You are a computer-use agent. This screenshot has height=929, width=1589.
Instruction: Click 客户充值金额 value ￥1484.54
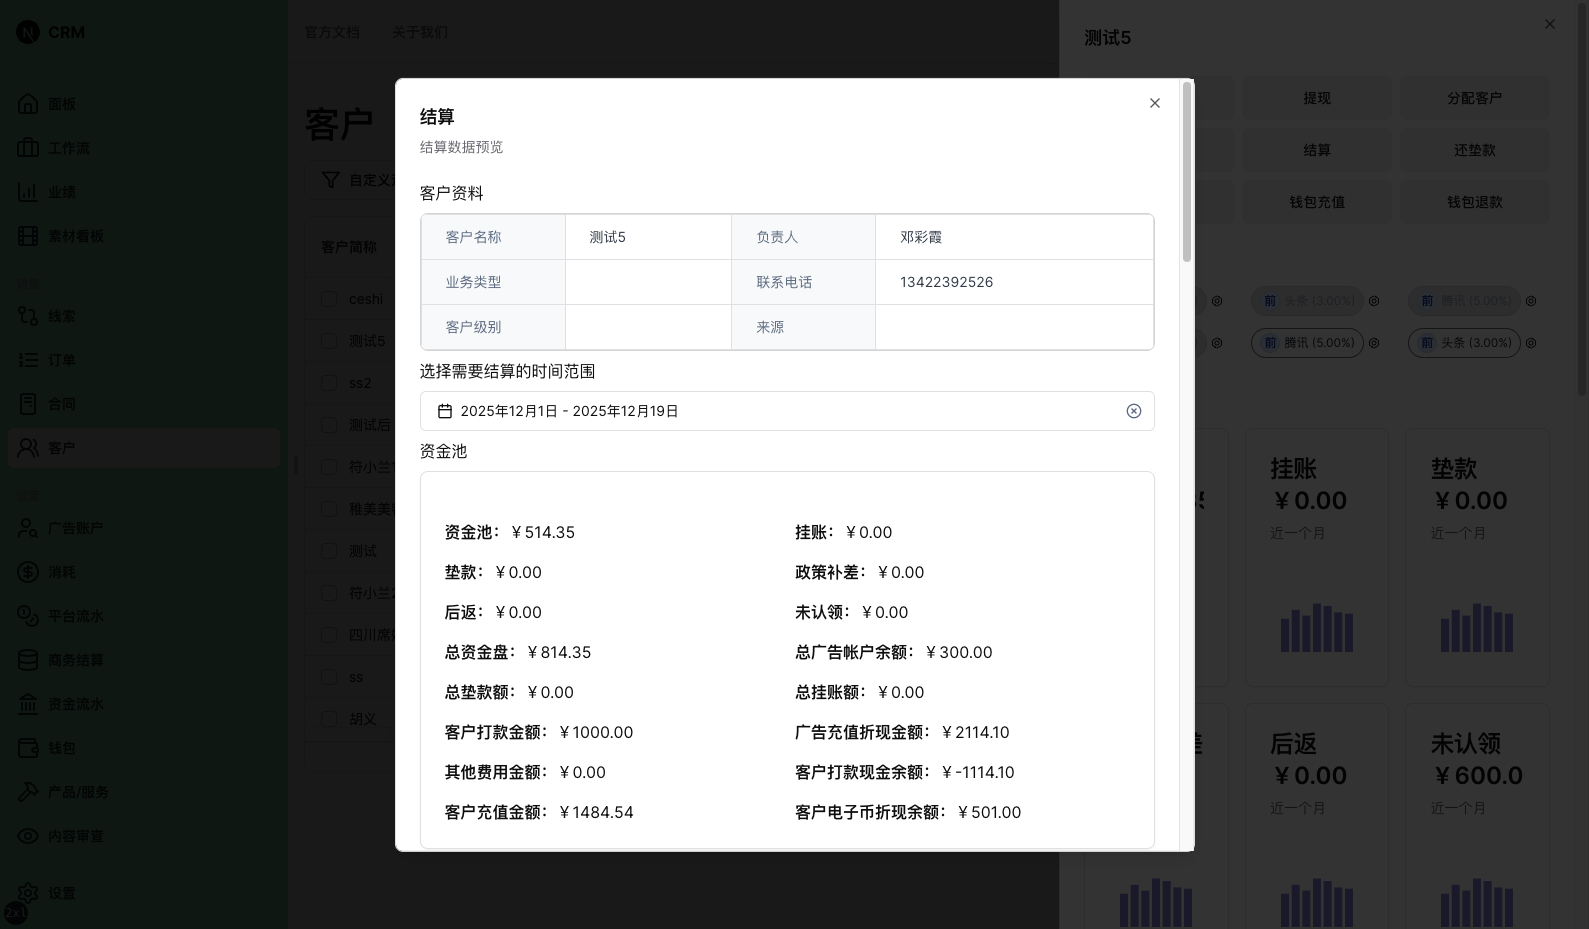[x=596, y=812]
